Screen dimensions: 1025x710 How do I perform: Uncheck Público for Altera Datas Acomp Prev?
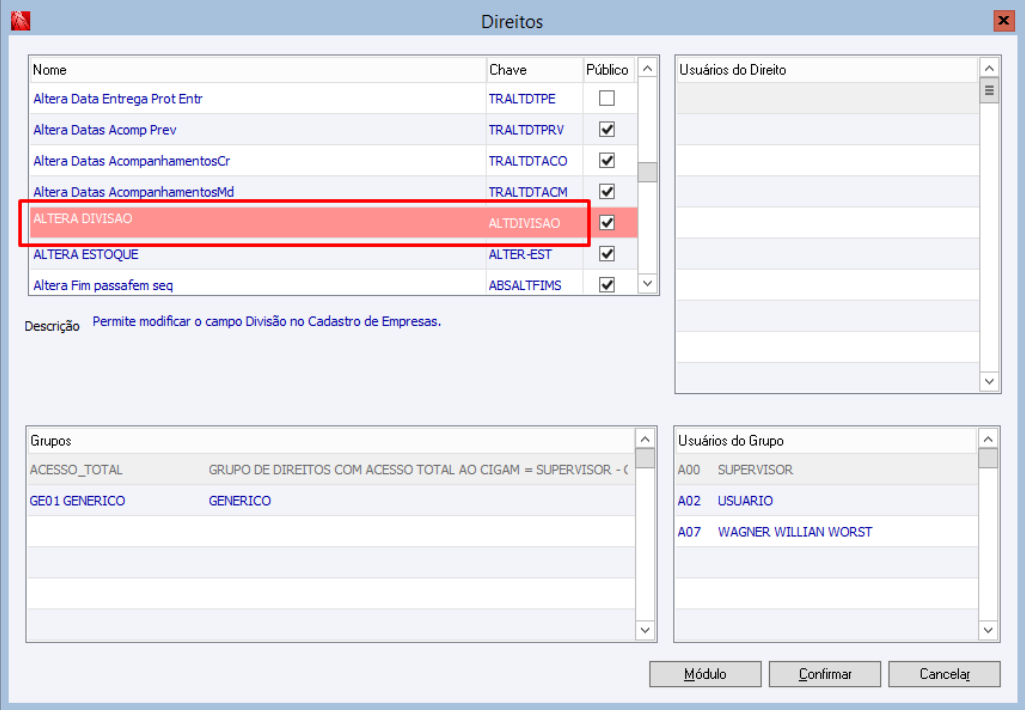607,129
